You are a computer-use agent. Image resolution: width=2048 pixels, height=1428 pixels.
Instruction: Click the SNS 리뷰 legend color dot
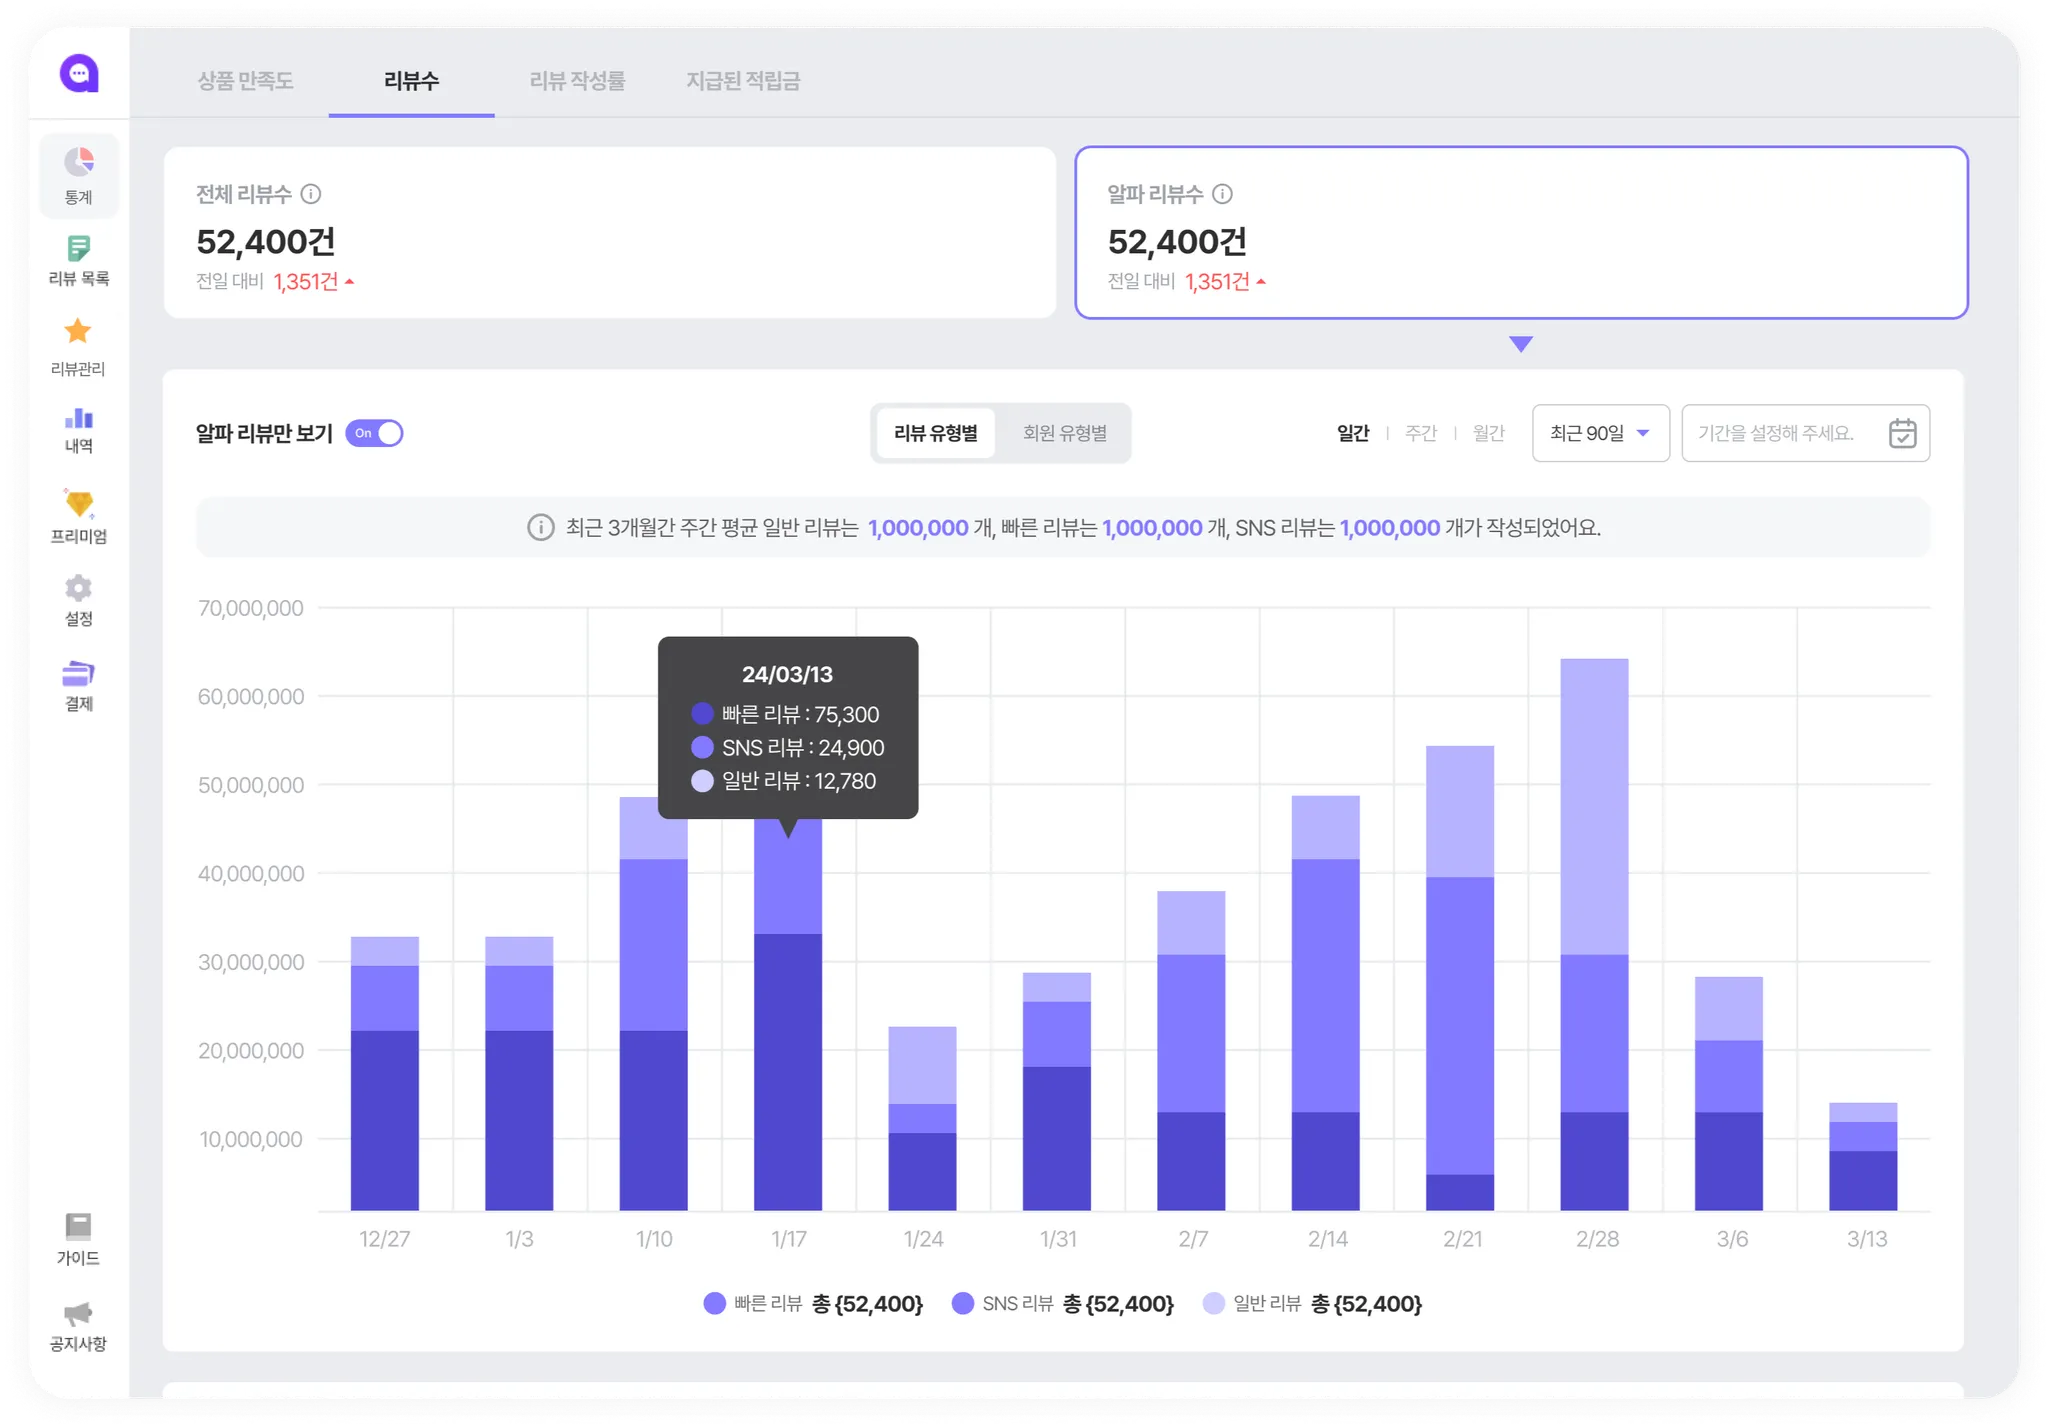[x=963, y=1303]
